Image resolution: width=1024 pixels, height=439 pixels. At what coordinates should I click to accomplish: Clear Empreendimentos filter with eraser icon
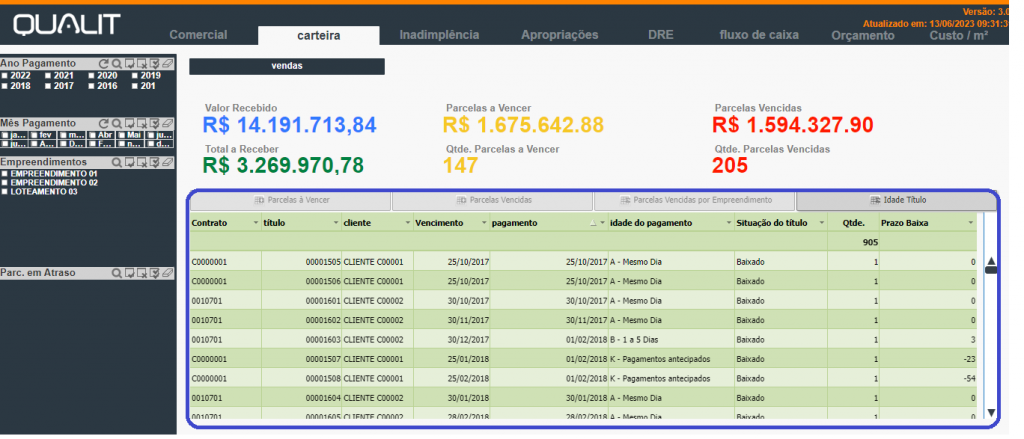168,163
